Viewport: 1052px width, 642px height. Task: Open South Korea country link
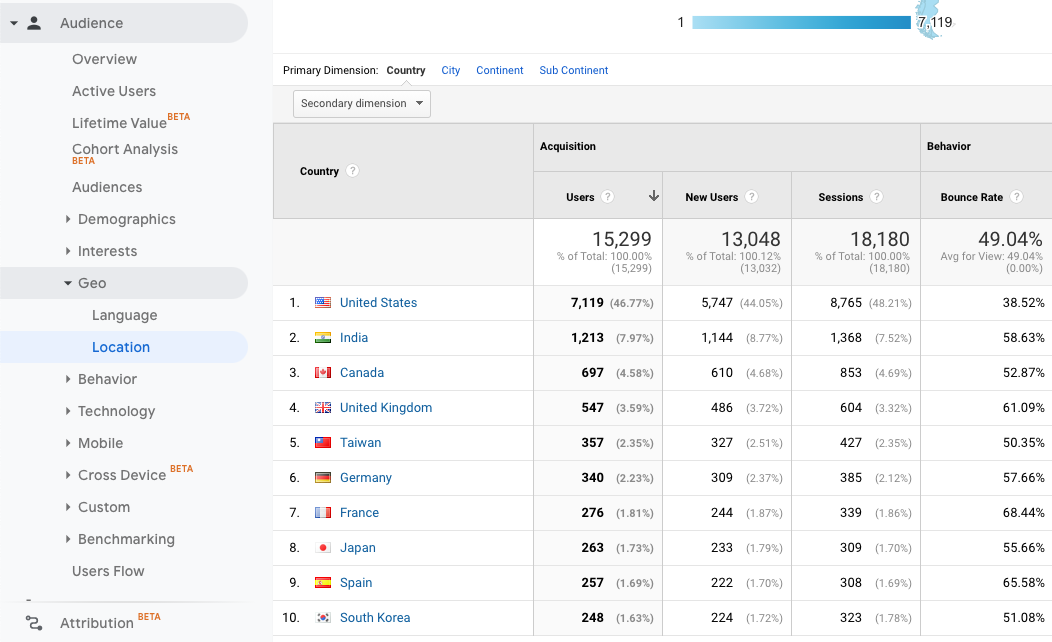click(375, 617)
